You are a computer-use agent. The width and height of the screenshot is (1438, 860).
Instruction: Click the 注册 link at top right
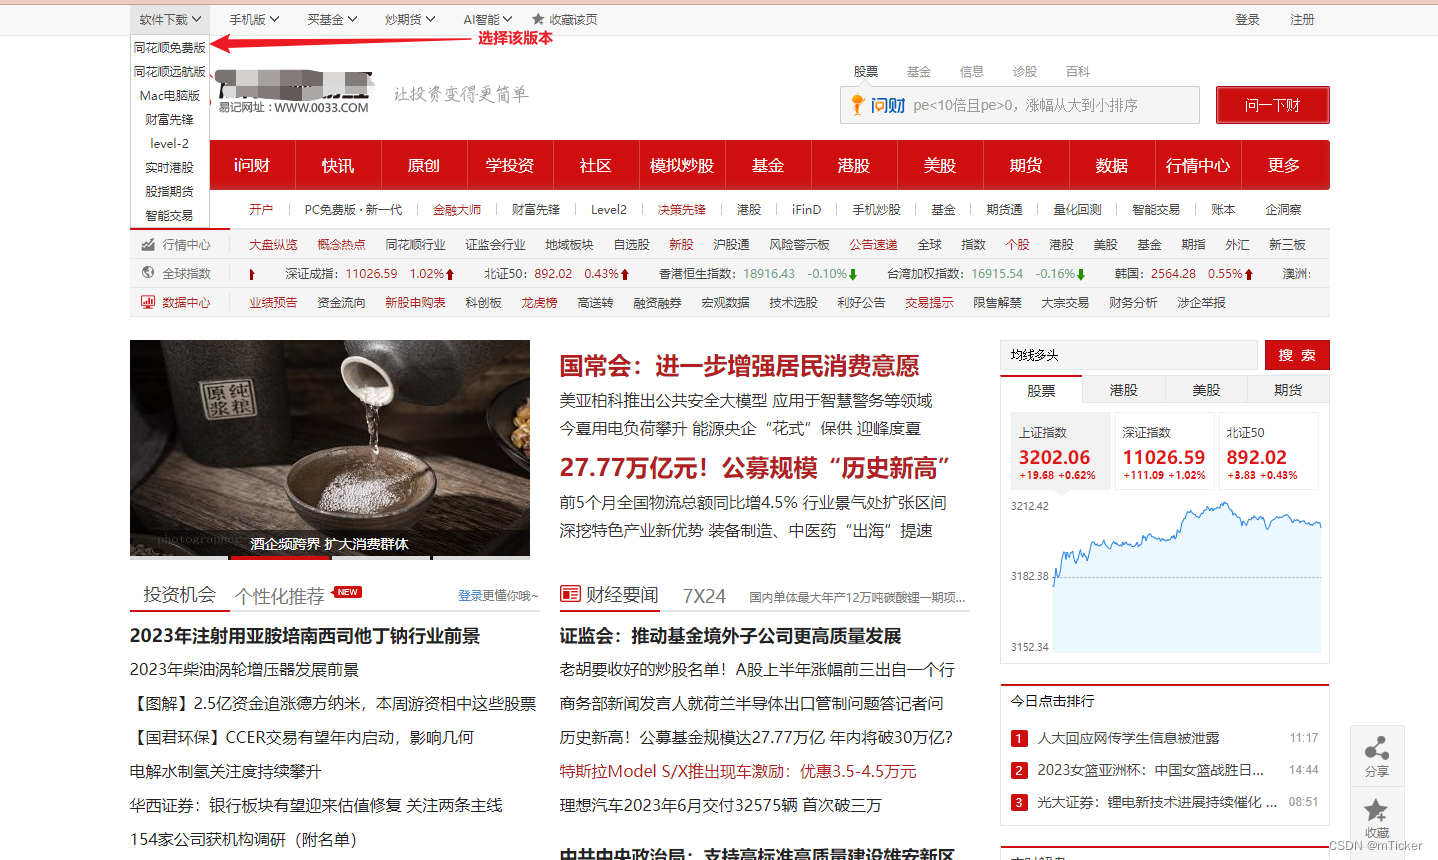coord(1302,19)
